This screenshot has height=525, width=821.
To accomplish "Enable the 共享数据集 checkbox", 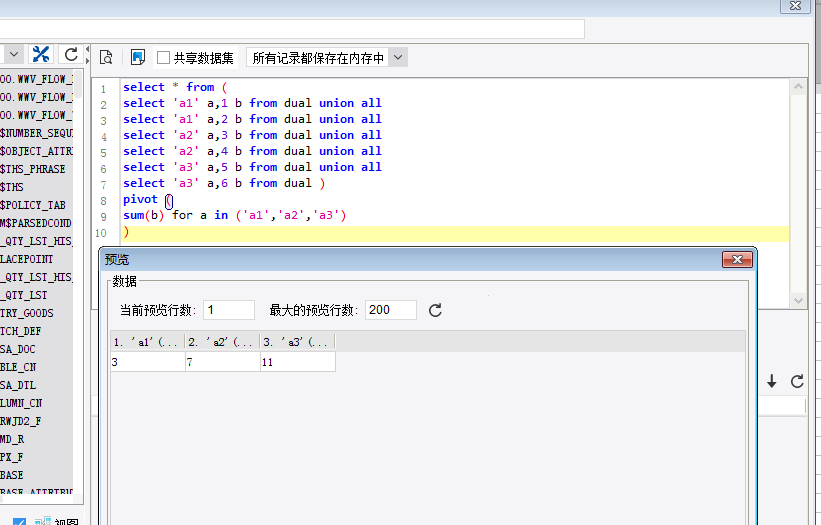I will coord(164,58).
